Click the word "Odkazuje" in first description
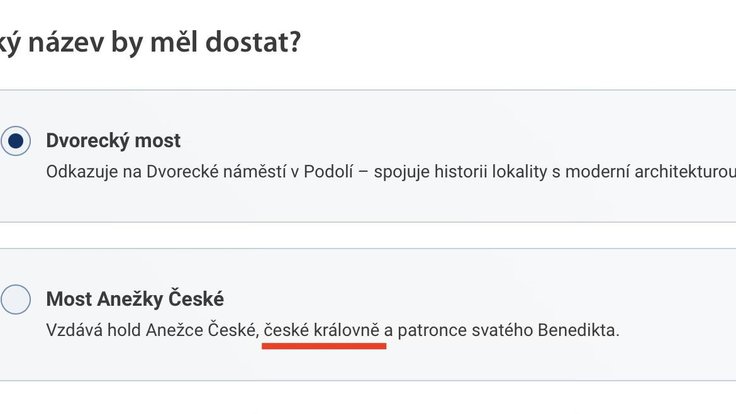Screen dimensions: 736x414 click(x=79, y=171)
